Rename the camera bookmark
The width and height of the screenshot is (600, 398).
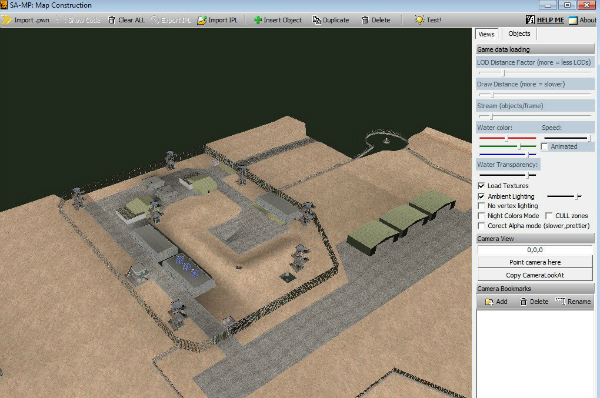[573, 302]
